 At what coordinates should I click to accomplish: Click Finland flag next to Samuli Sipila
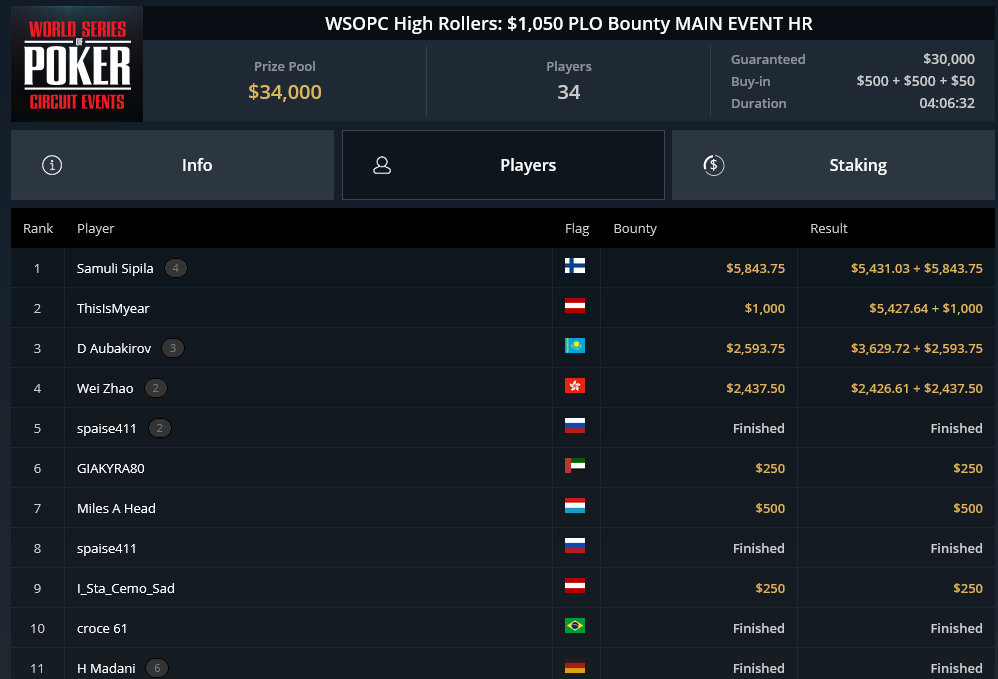[575, 266]
